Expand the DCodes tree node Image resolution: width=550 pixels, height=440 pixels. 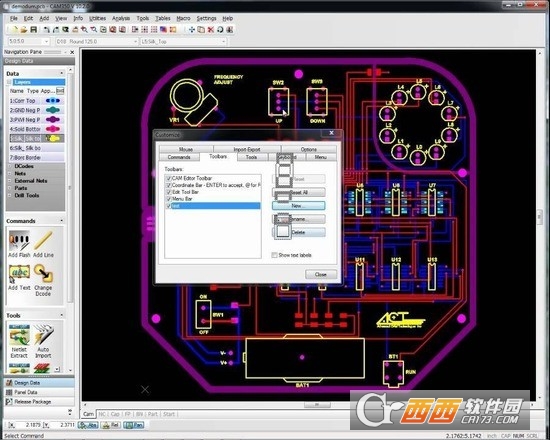[x=9, y=166]
